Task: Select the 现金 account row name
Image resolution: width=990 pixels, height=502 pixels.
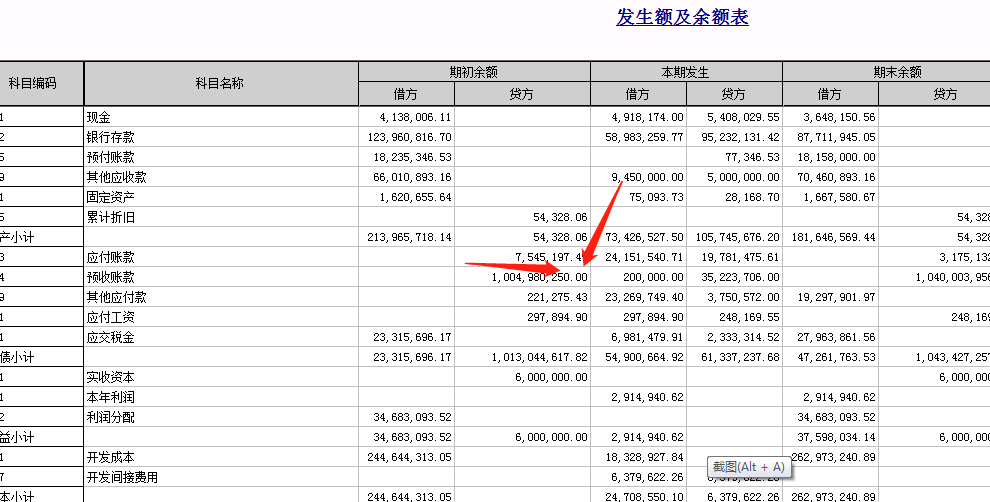Action: pos(98,117)
